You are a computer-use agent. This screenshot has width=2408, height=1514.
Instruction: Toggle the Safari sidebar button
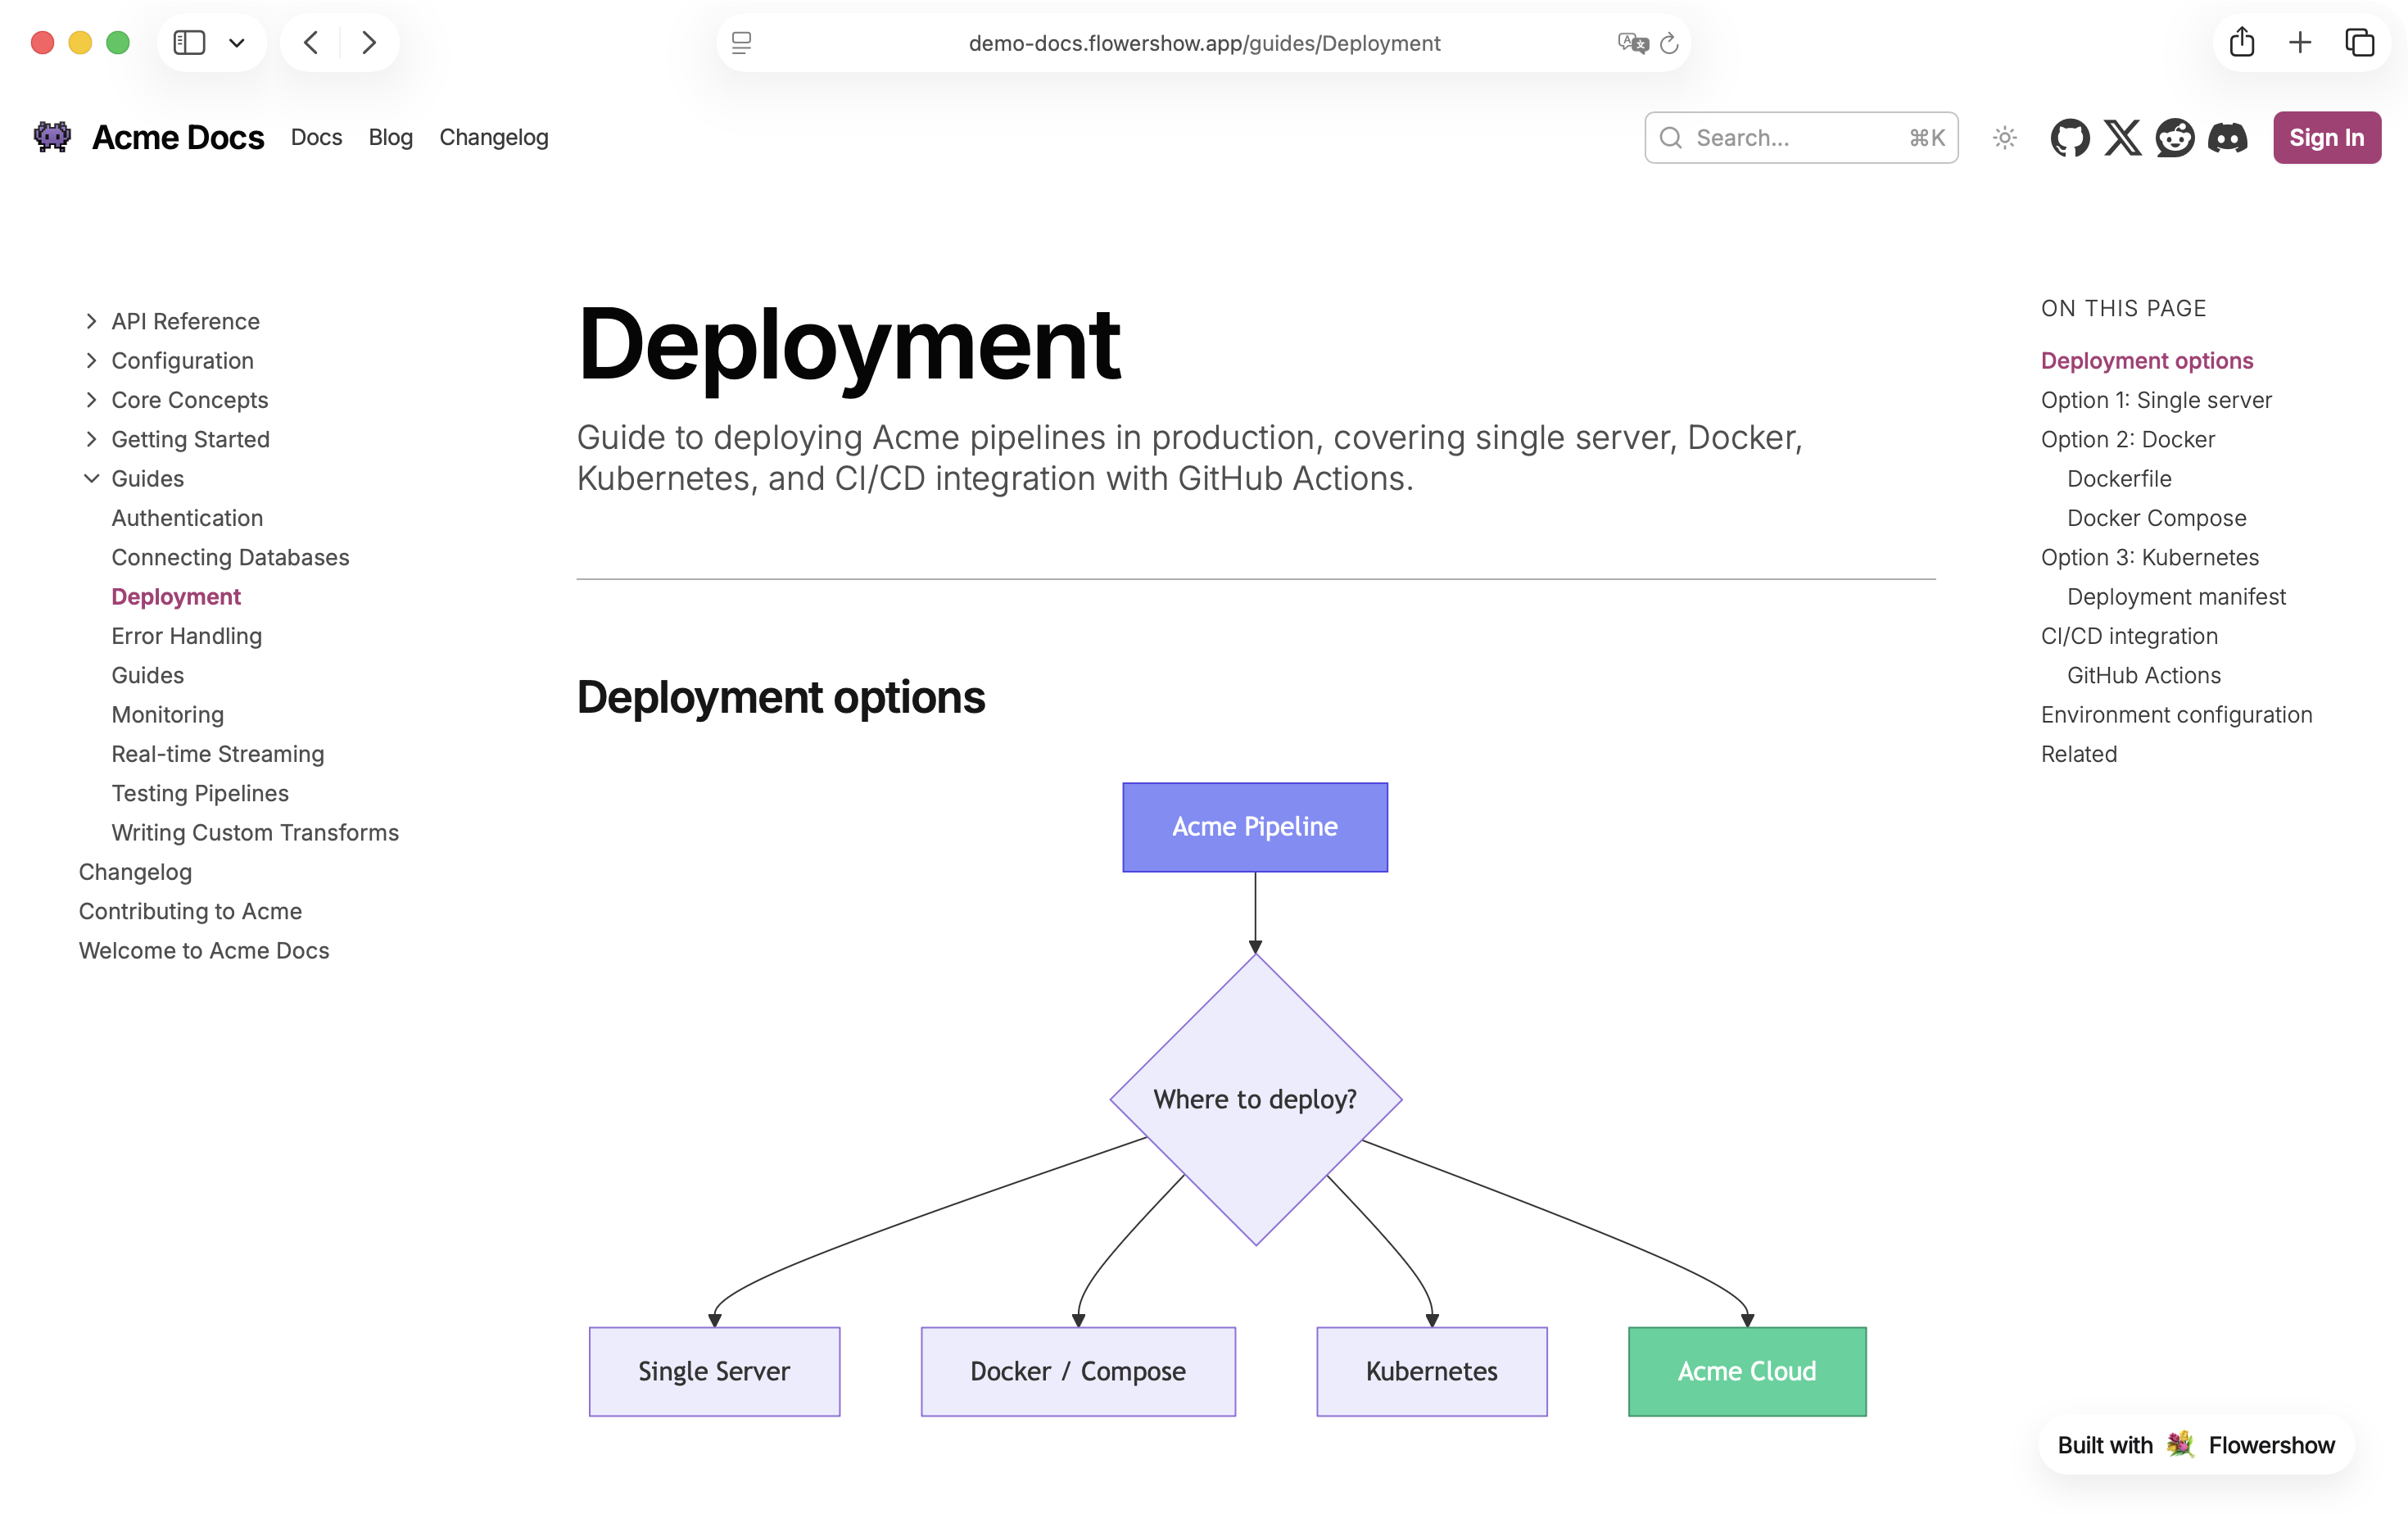pyautogui.click(x=189, y=43)
